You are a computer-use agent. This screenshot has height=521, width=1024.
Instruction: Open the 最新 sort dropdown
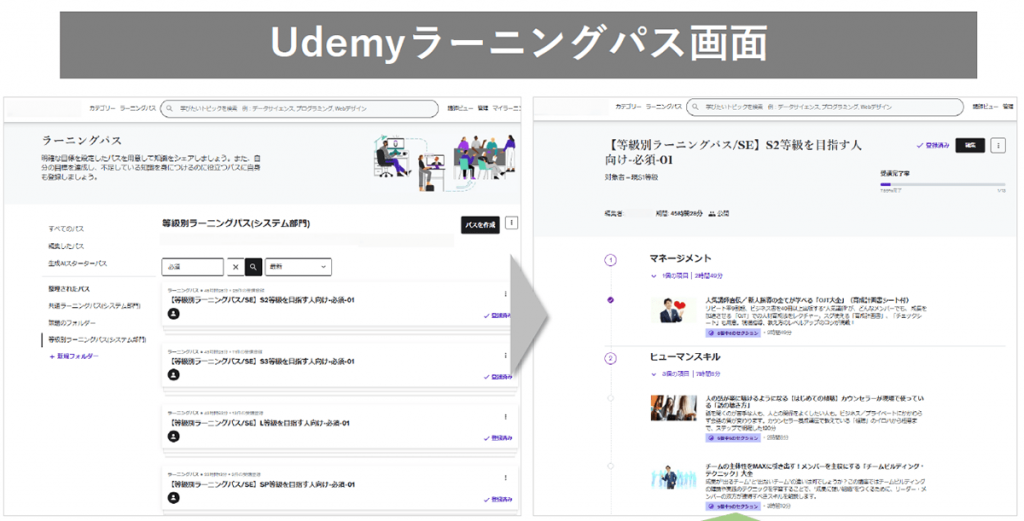point(297,267)
